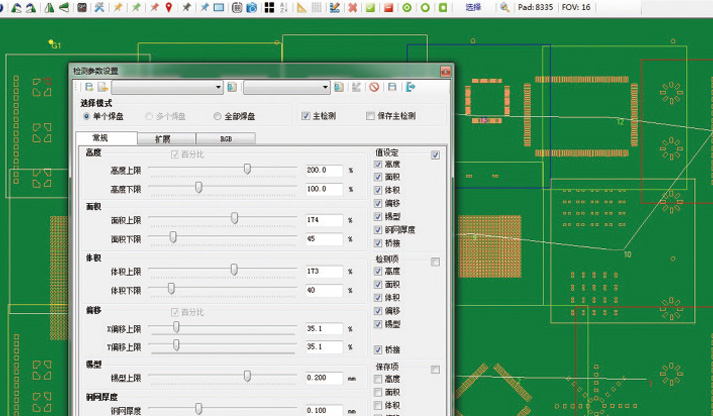Click the exit arrow icon in dialog toolbar

coord(410,88)
